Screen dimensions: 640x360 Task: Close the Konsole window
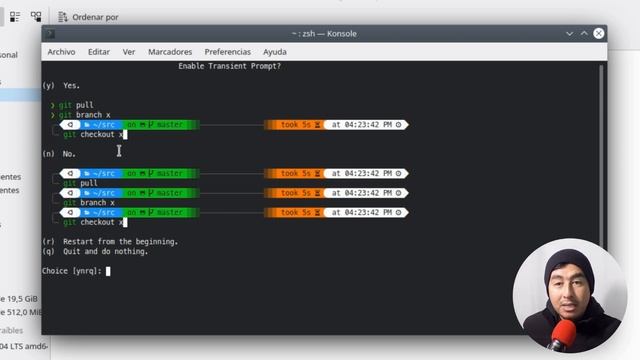tap(599, 33)
